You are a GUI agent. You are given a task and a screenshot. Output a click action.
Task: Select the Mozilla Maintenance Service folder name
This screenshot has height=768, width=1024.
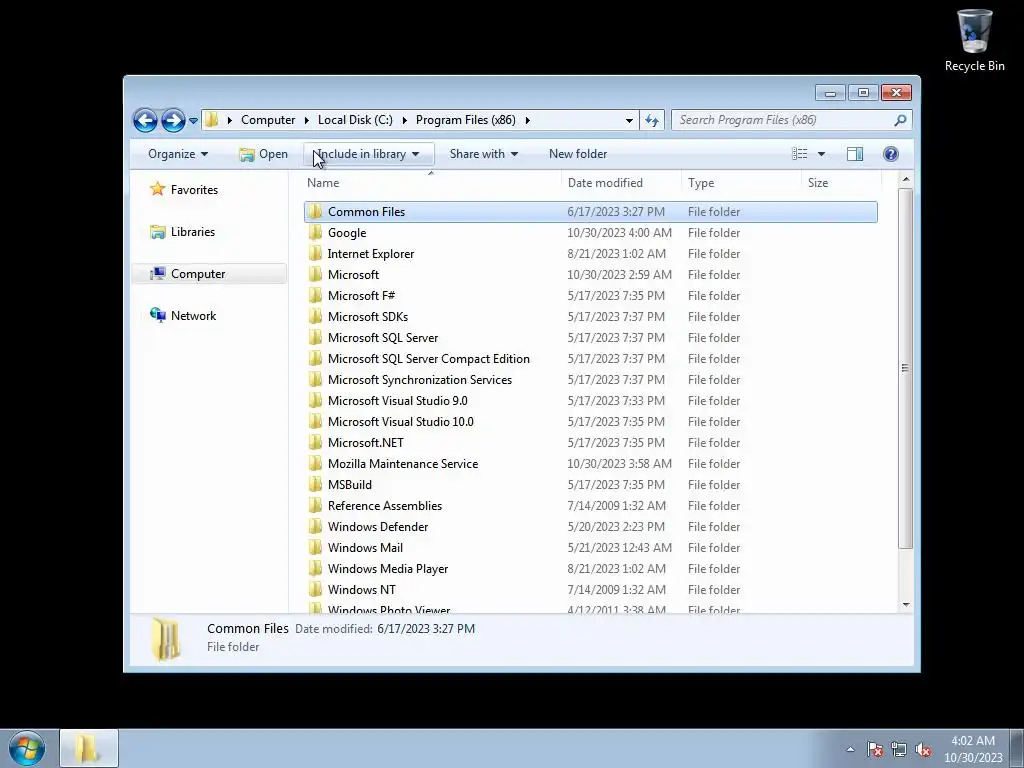point(403,464)
